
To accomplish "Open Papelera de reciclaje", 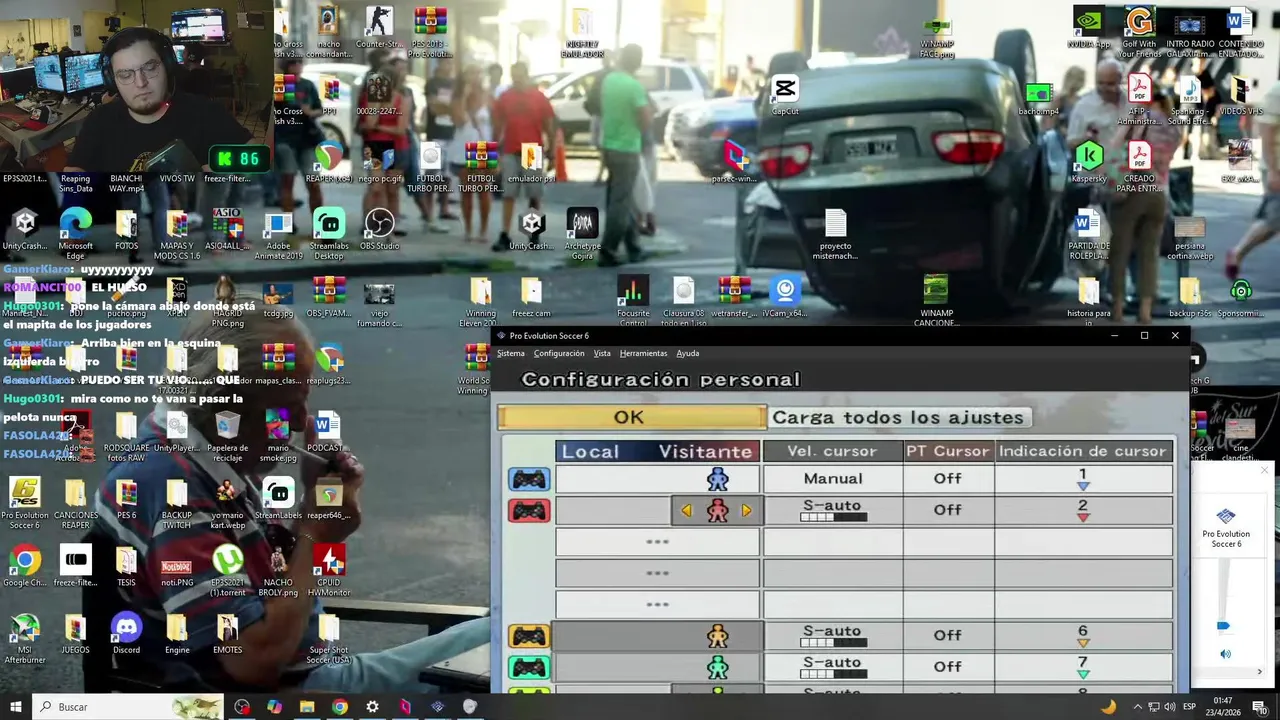I will coord(227,436).
